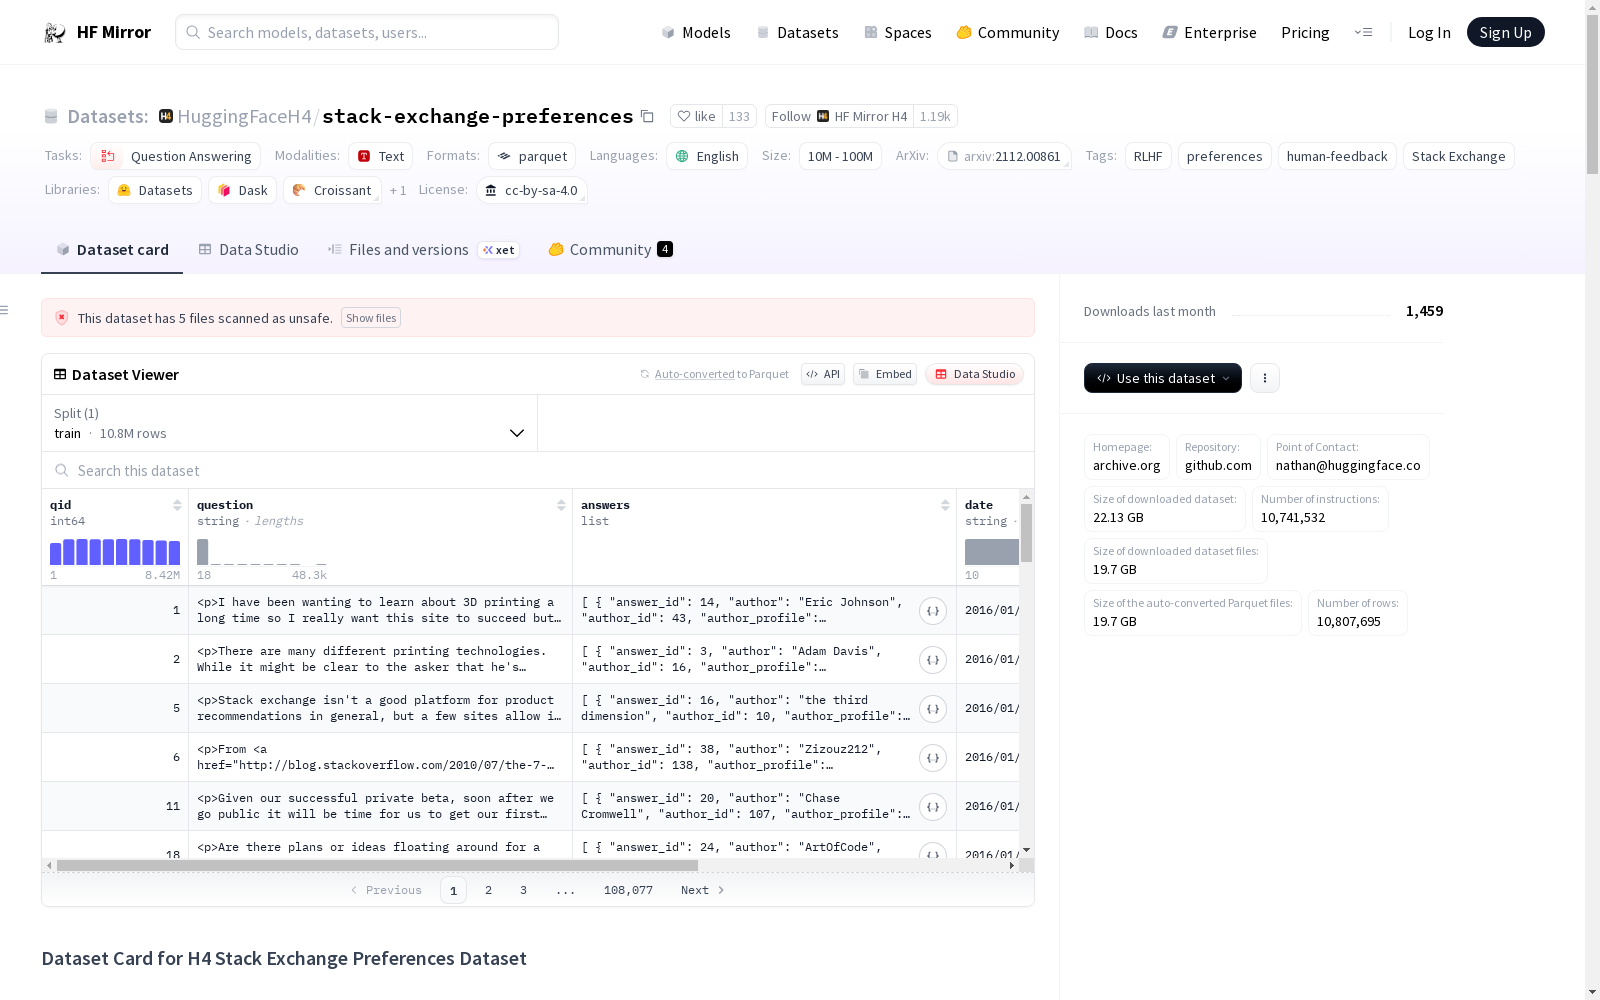Click the search magnifier in dataset search
The width and height of the screenshot is (1600, 1000).
tap(62, 471)
